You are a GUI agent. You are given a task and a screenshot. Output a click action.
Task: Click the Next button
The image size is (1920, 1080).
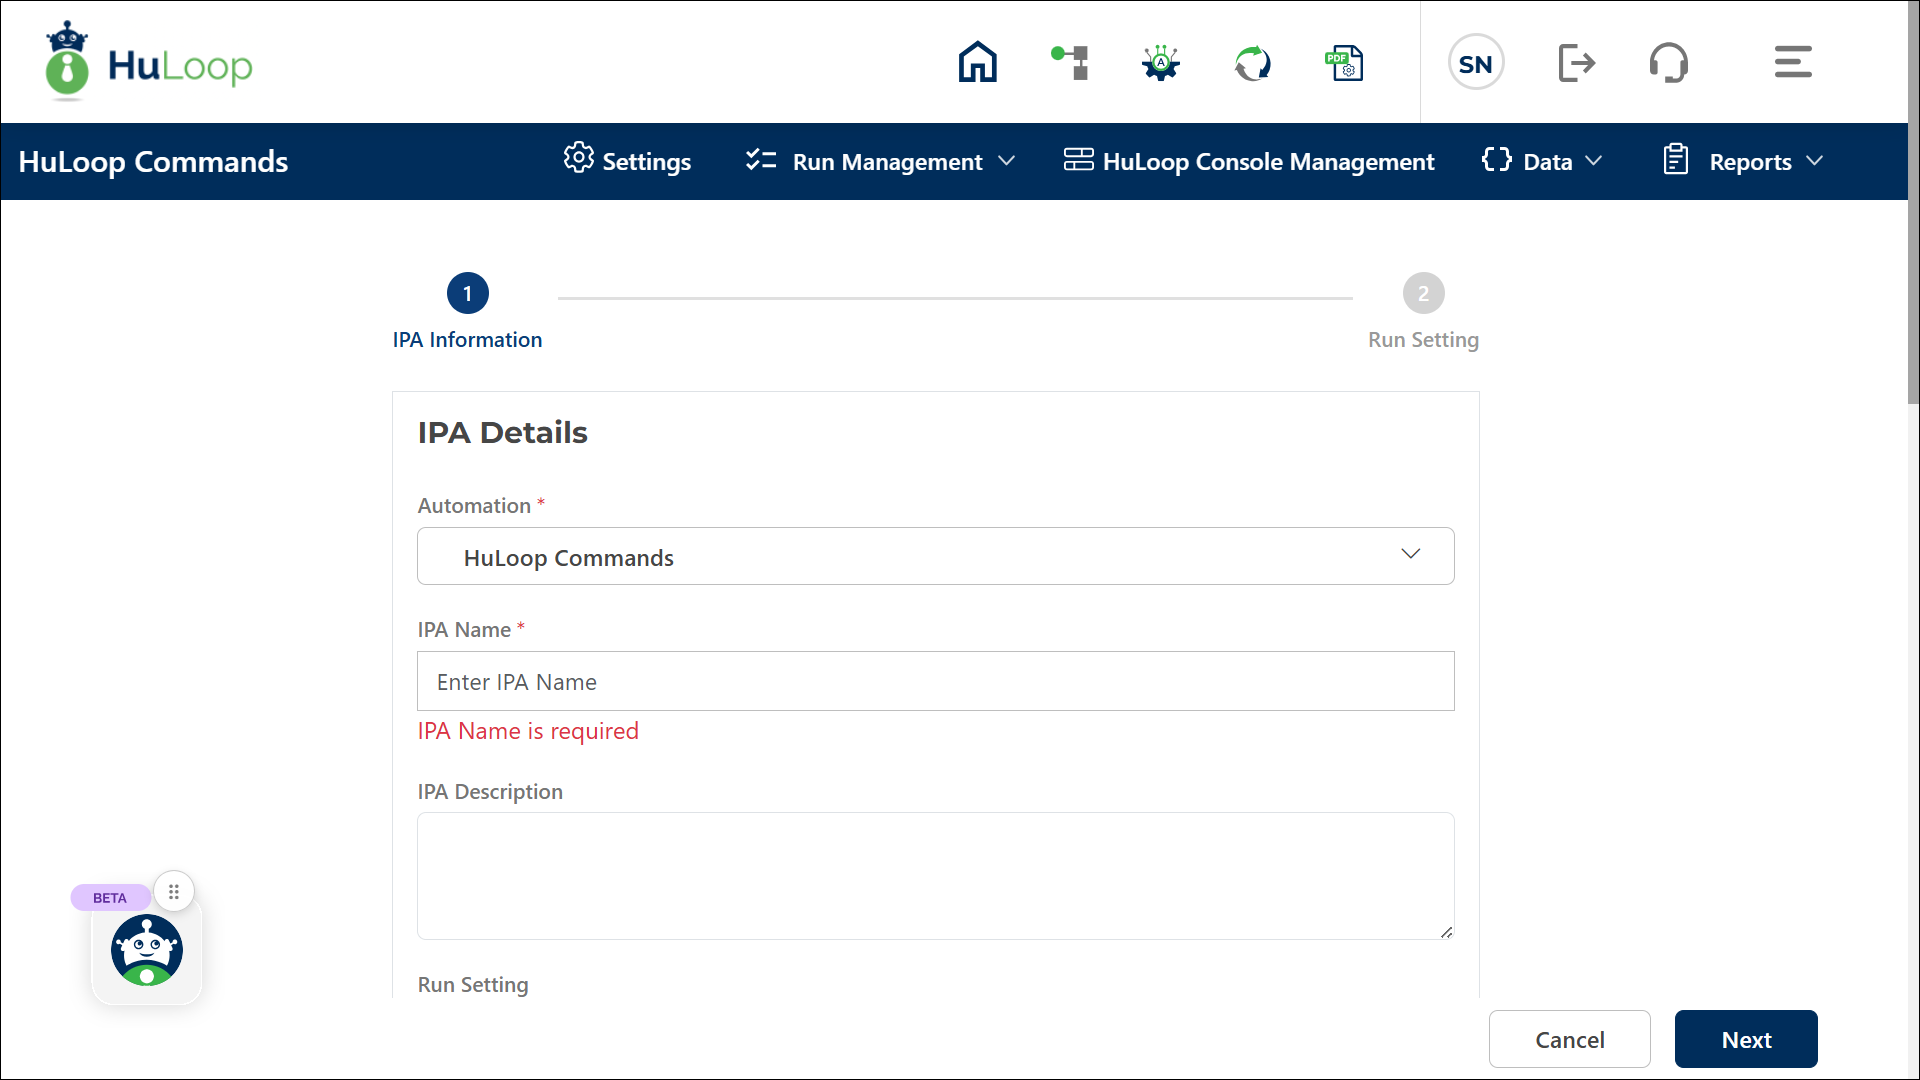[x=1745, y=1039]
